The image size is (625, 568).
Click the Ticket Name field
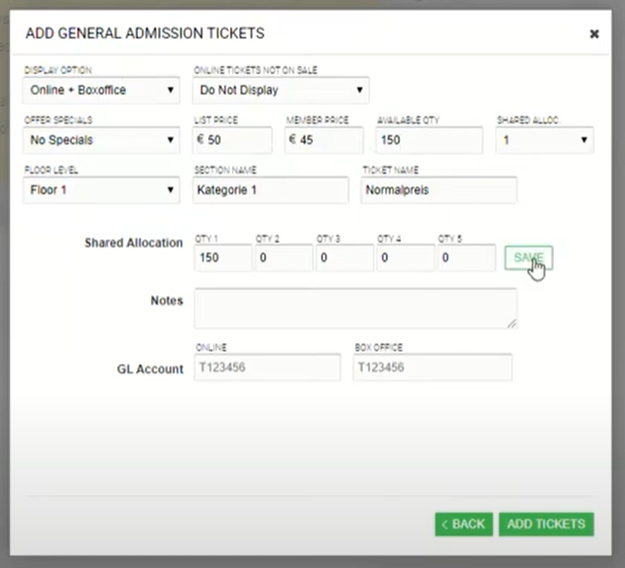pyautogui.click(x=438, y=190)
